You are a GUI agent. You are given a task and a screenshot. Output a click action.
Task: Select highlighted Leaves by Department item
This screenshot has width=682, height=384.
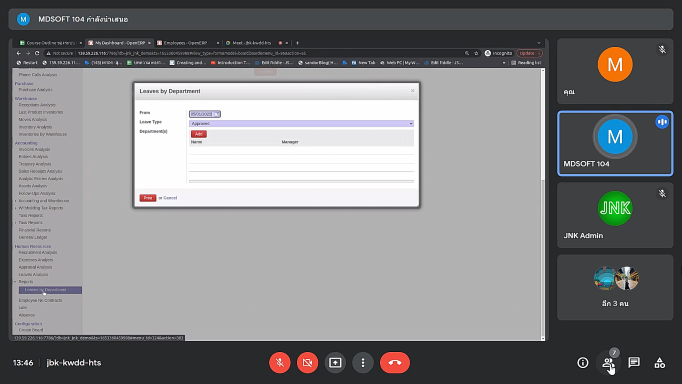[50, 290]
